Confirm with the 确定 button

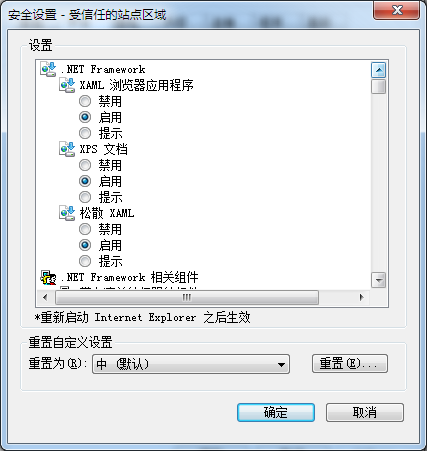[276, 412]
